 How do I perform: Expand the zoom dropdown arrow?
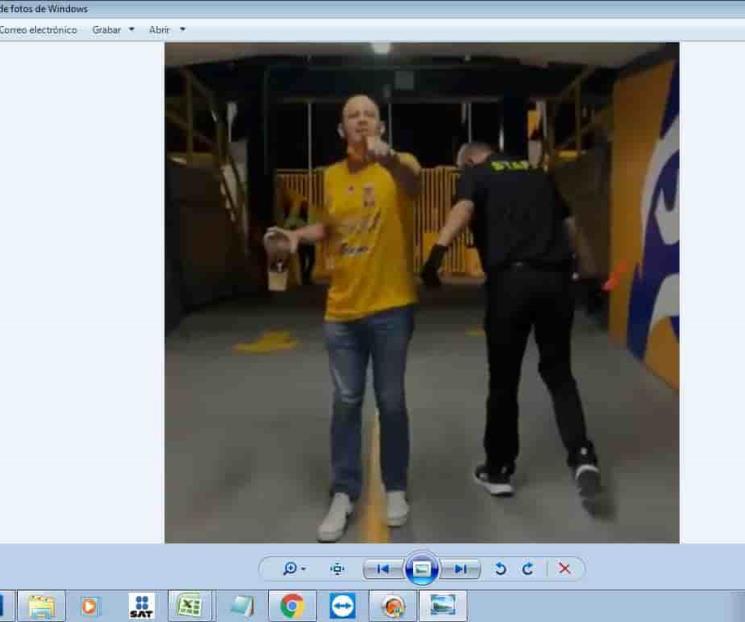click(304, 569)
